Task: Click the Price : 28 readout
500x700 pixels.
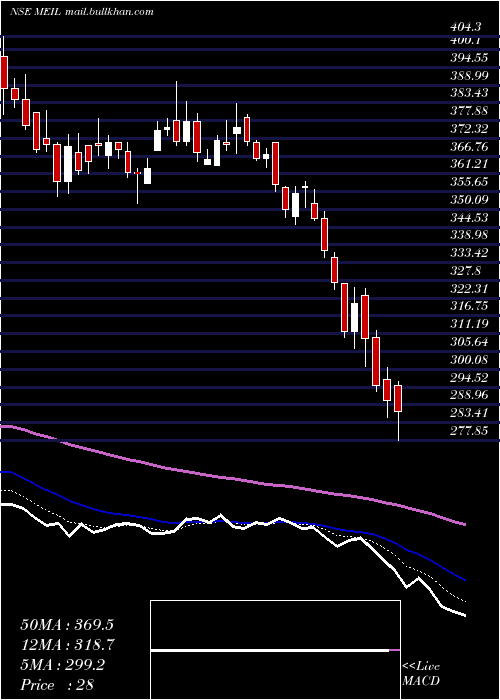Action: 57,685
